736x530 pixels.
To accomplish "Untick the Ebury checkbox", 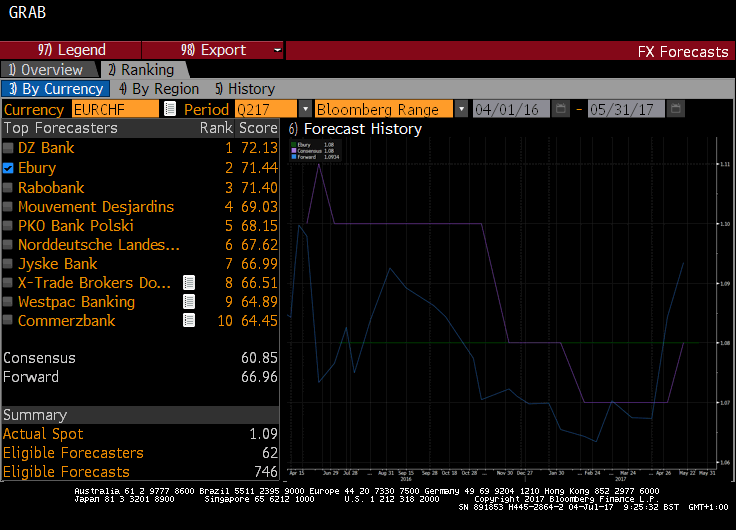I will click(8, 168).
